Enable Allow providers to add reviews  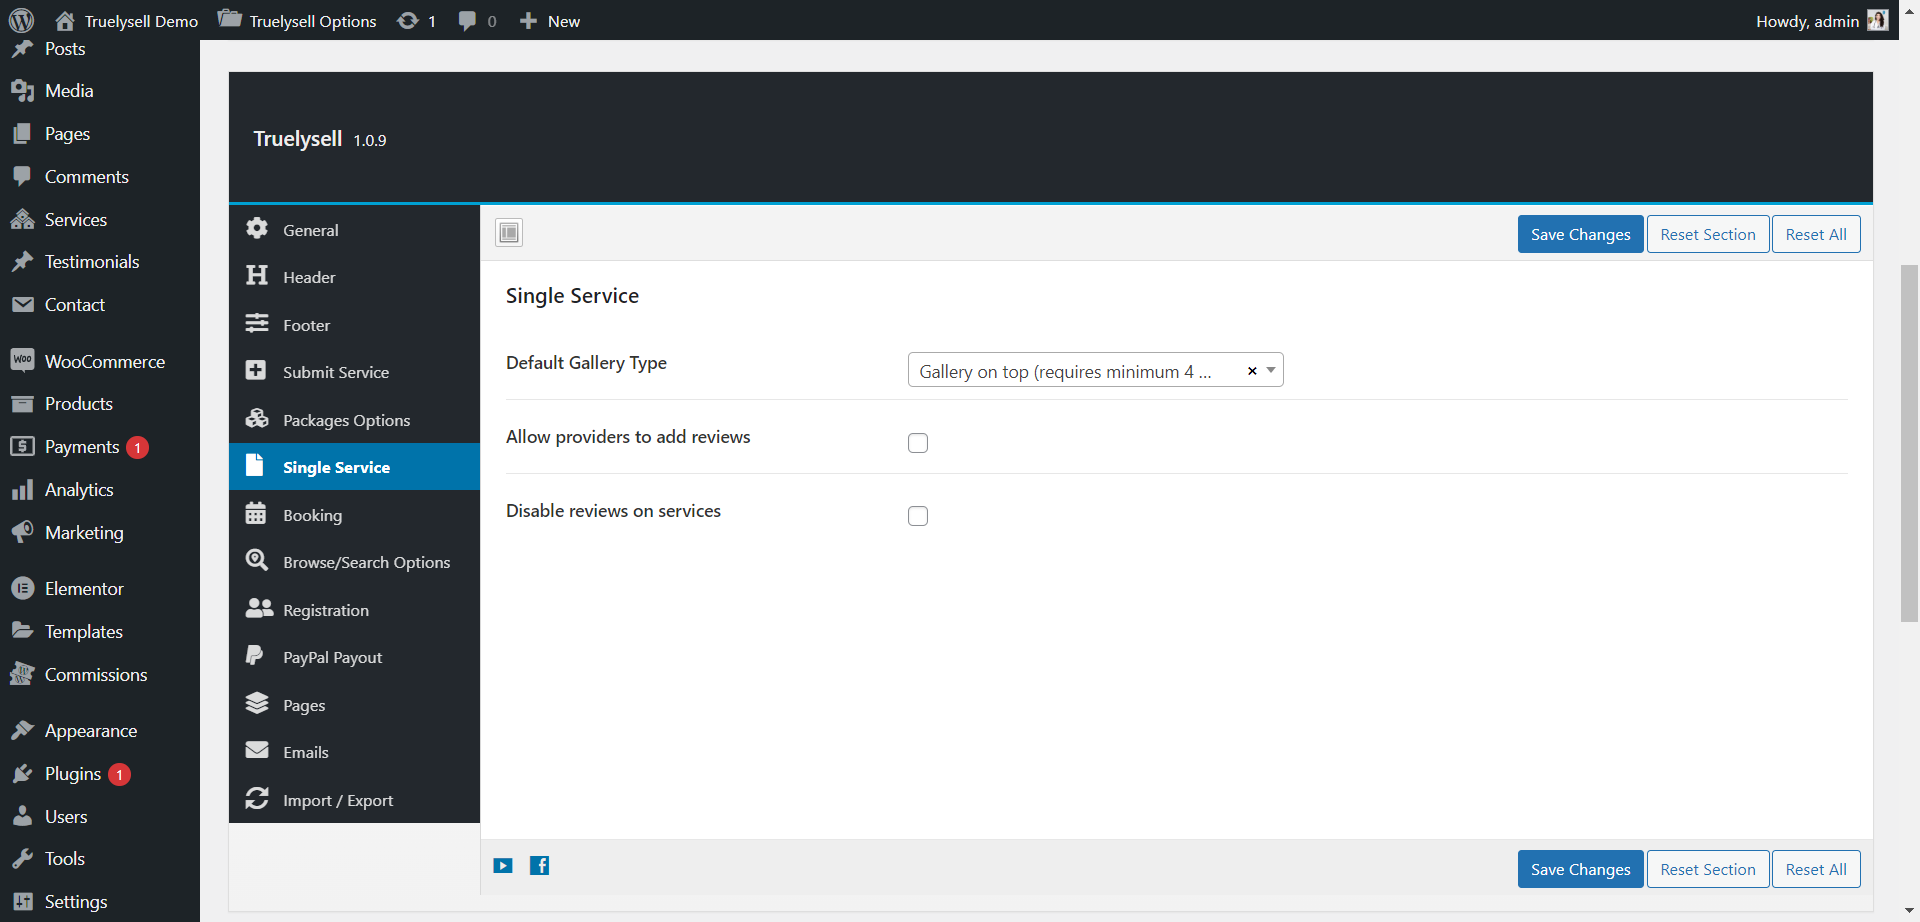[918, 443]
